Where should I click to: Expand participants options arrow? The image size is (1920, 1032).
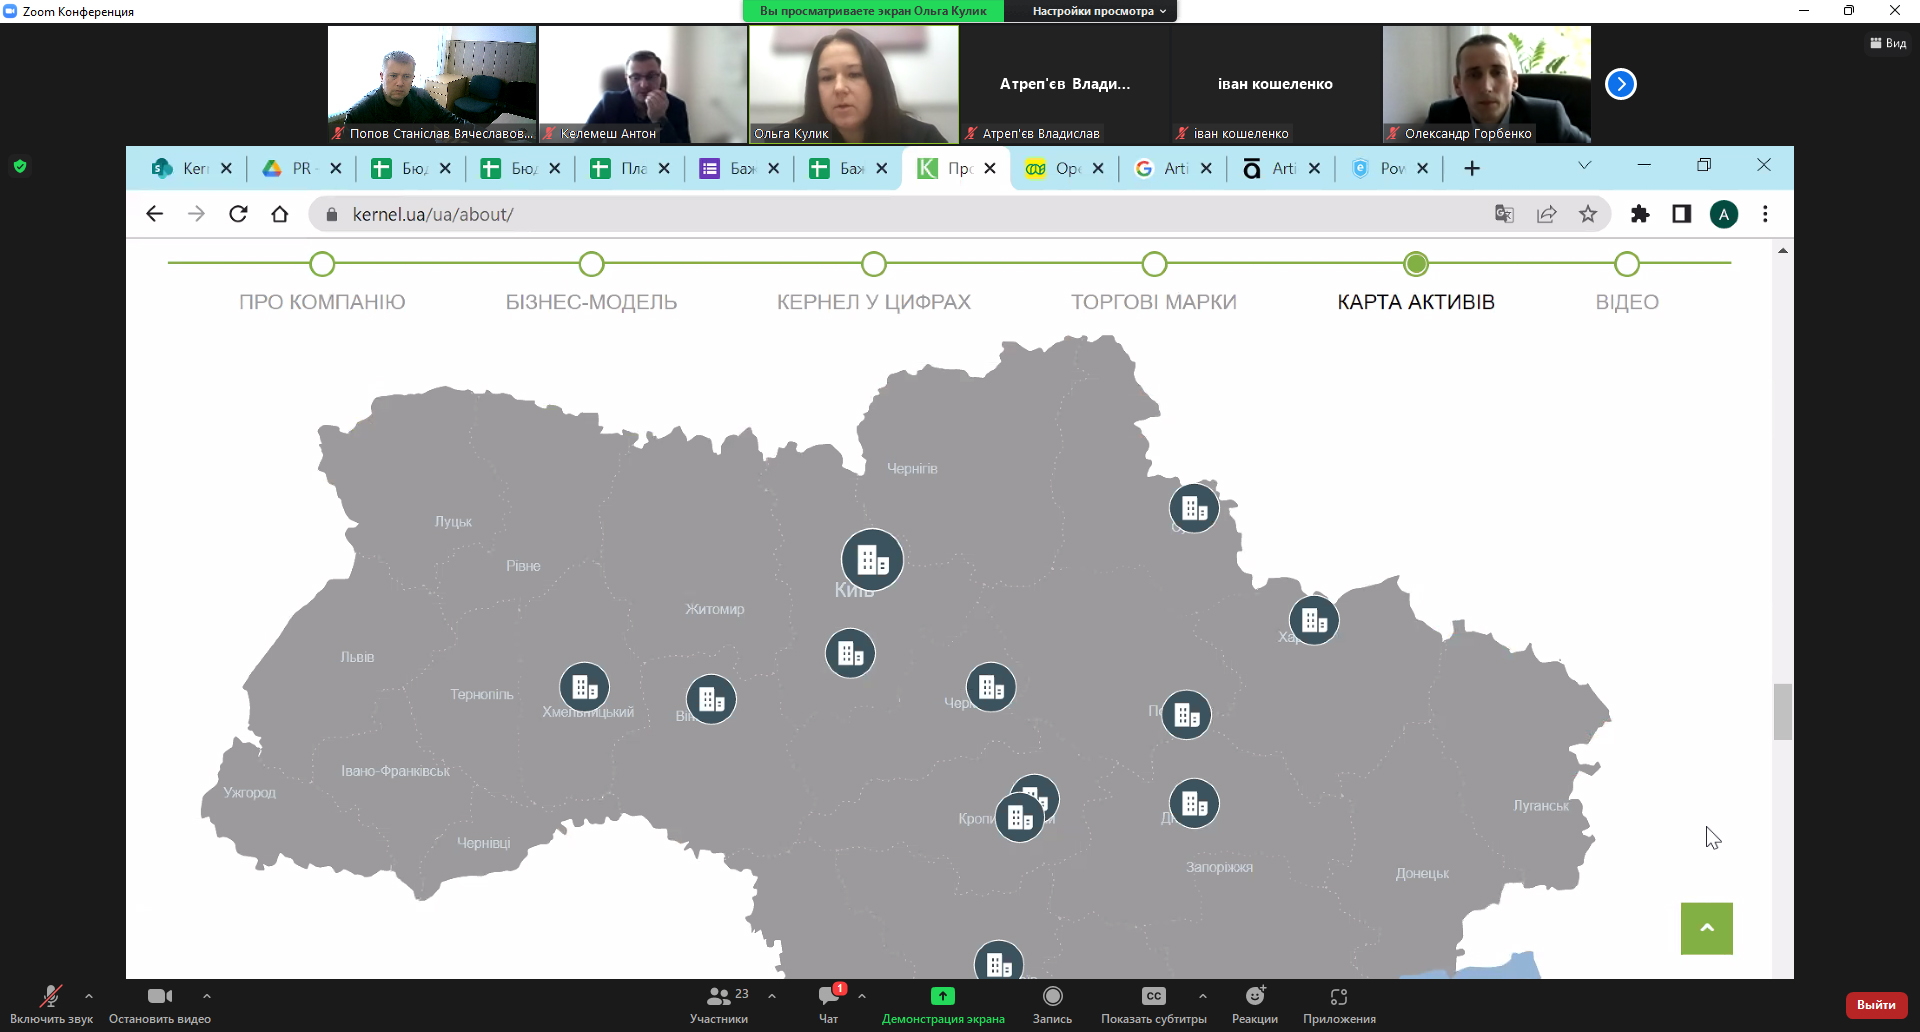click(x=772, y=996)
